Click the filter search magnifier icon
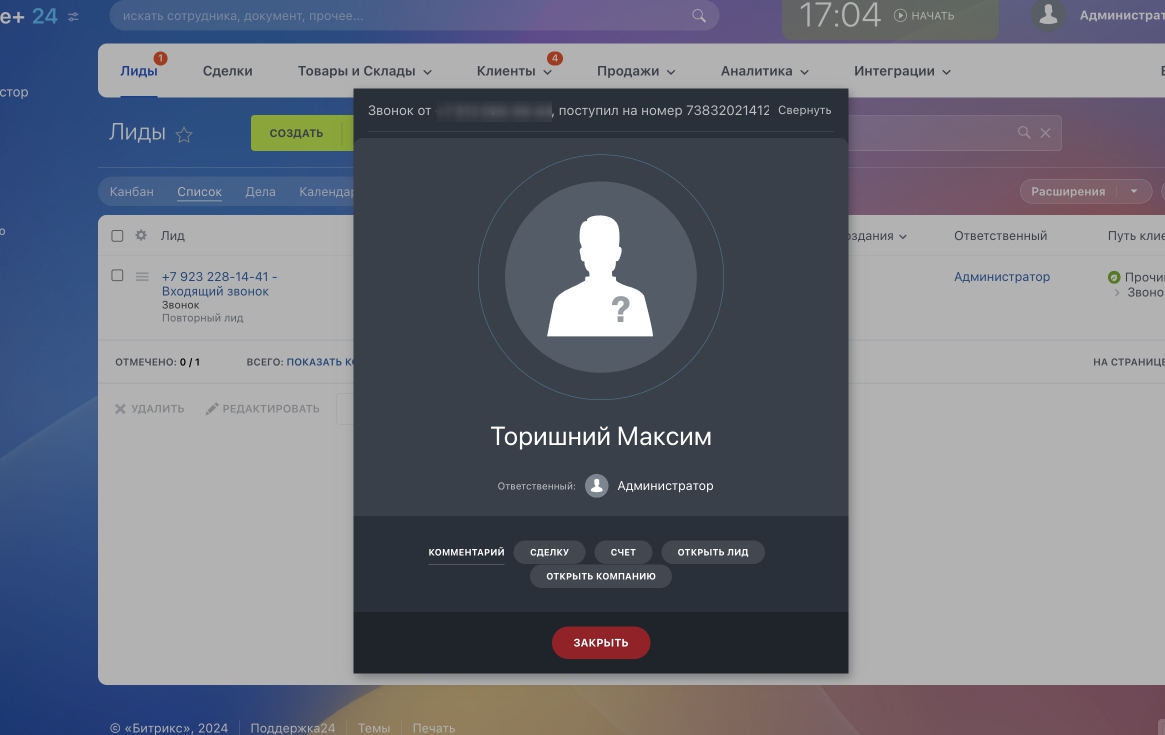1165x735 pixels. (1024, 133)
